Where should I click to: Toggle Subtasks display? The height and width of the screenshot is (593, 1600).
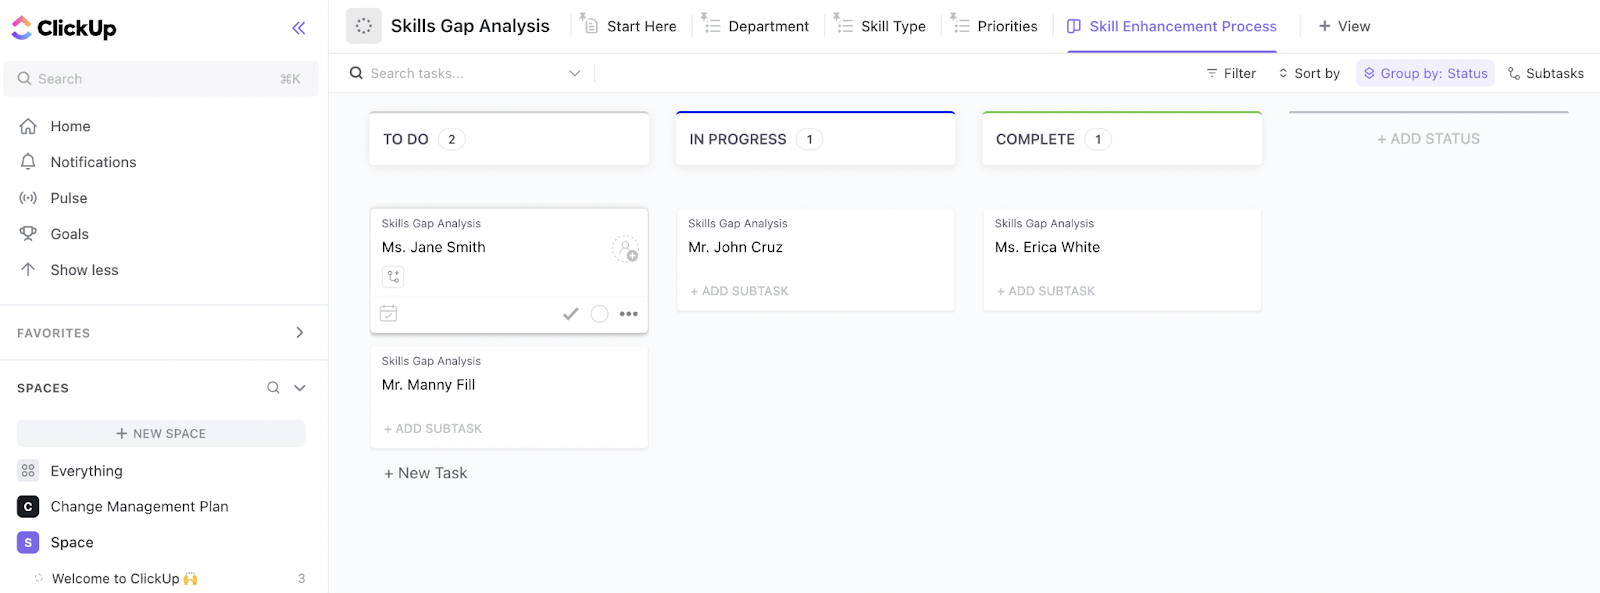pyautogui.click(x=1546, y=73)
